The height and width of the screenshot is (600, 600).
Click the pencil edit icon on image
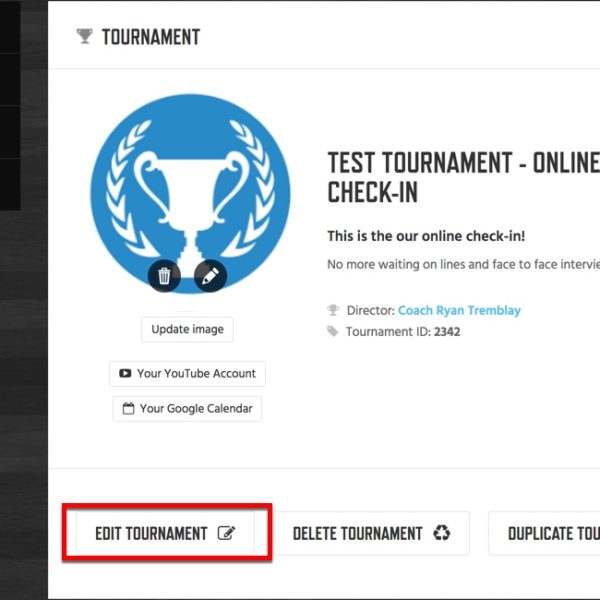210,276
